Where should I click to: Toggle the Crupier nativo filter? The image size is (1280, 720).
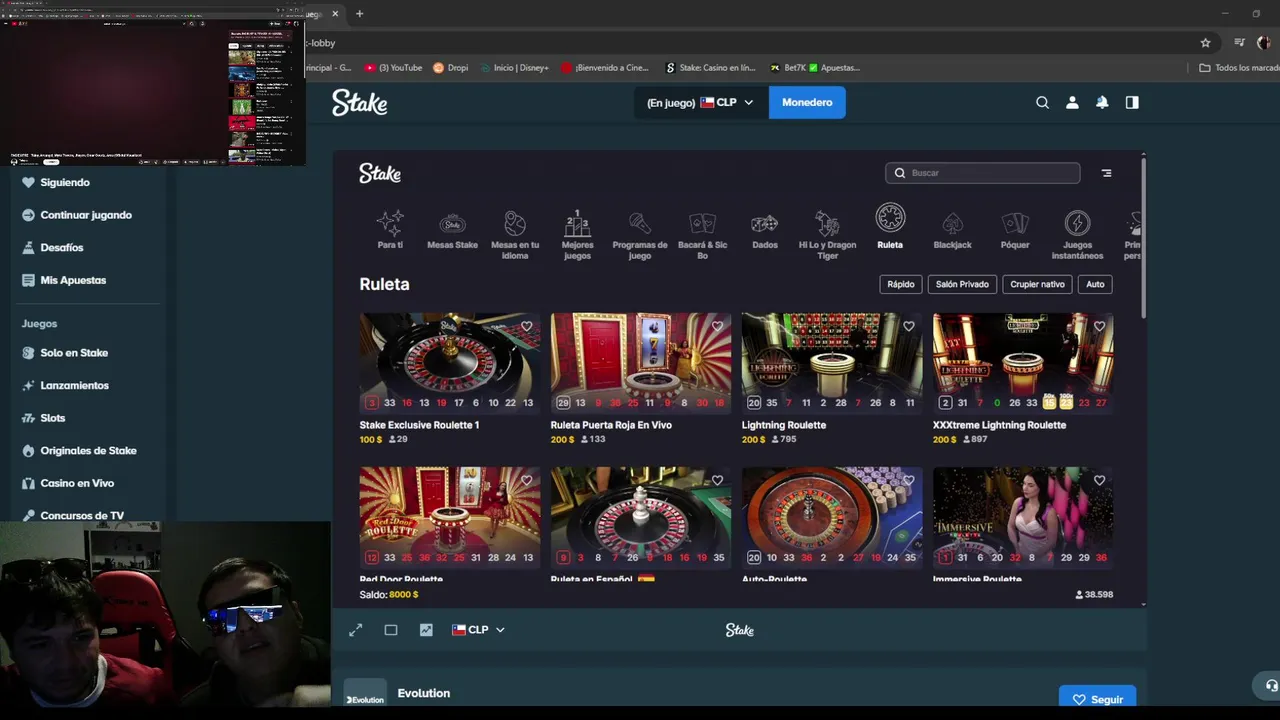(1037, 284)
